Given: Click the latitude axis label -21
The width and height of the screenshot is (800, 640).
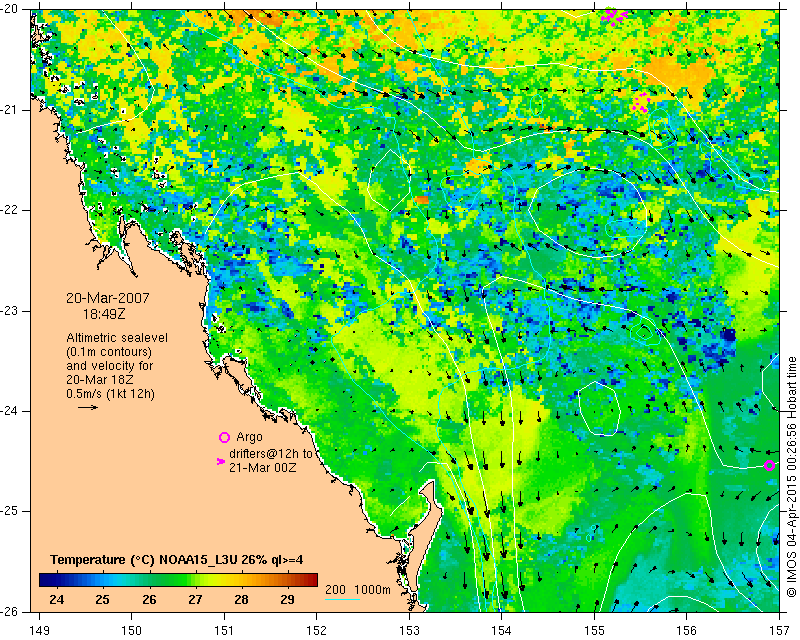Looking at the screenshot, I should pyautogui.click(x=9, y=110).
